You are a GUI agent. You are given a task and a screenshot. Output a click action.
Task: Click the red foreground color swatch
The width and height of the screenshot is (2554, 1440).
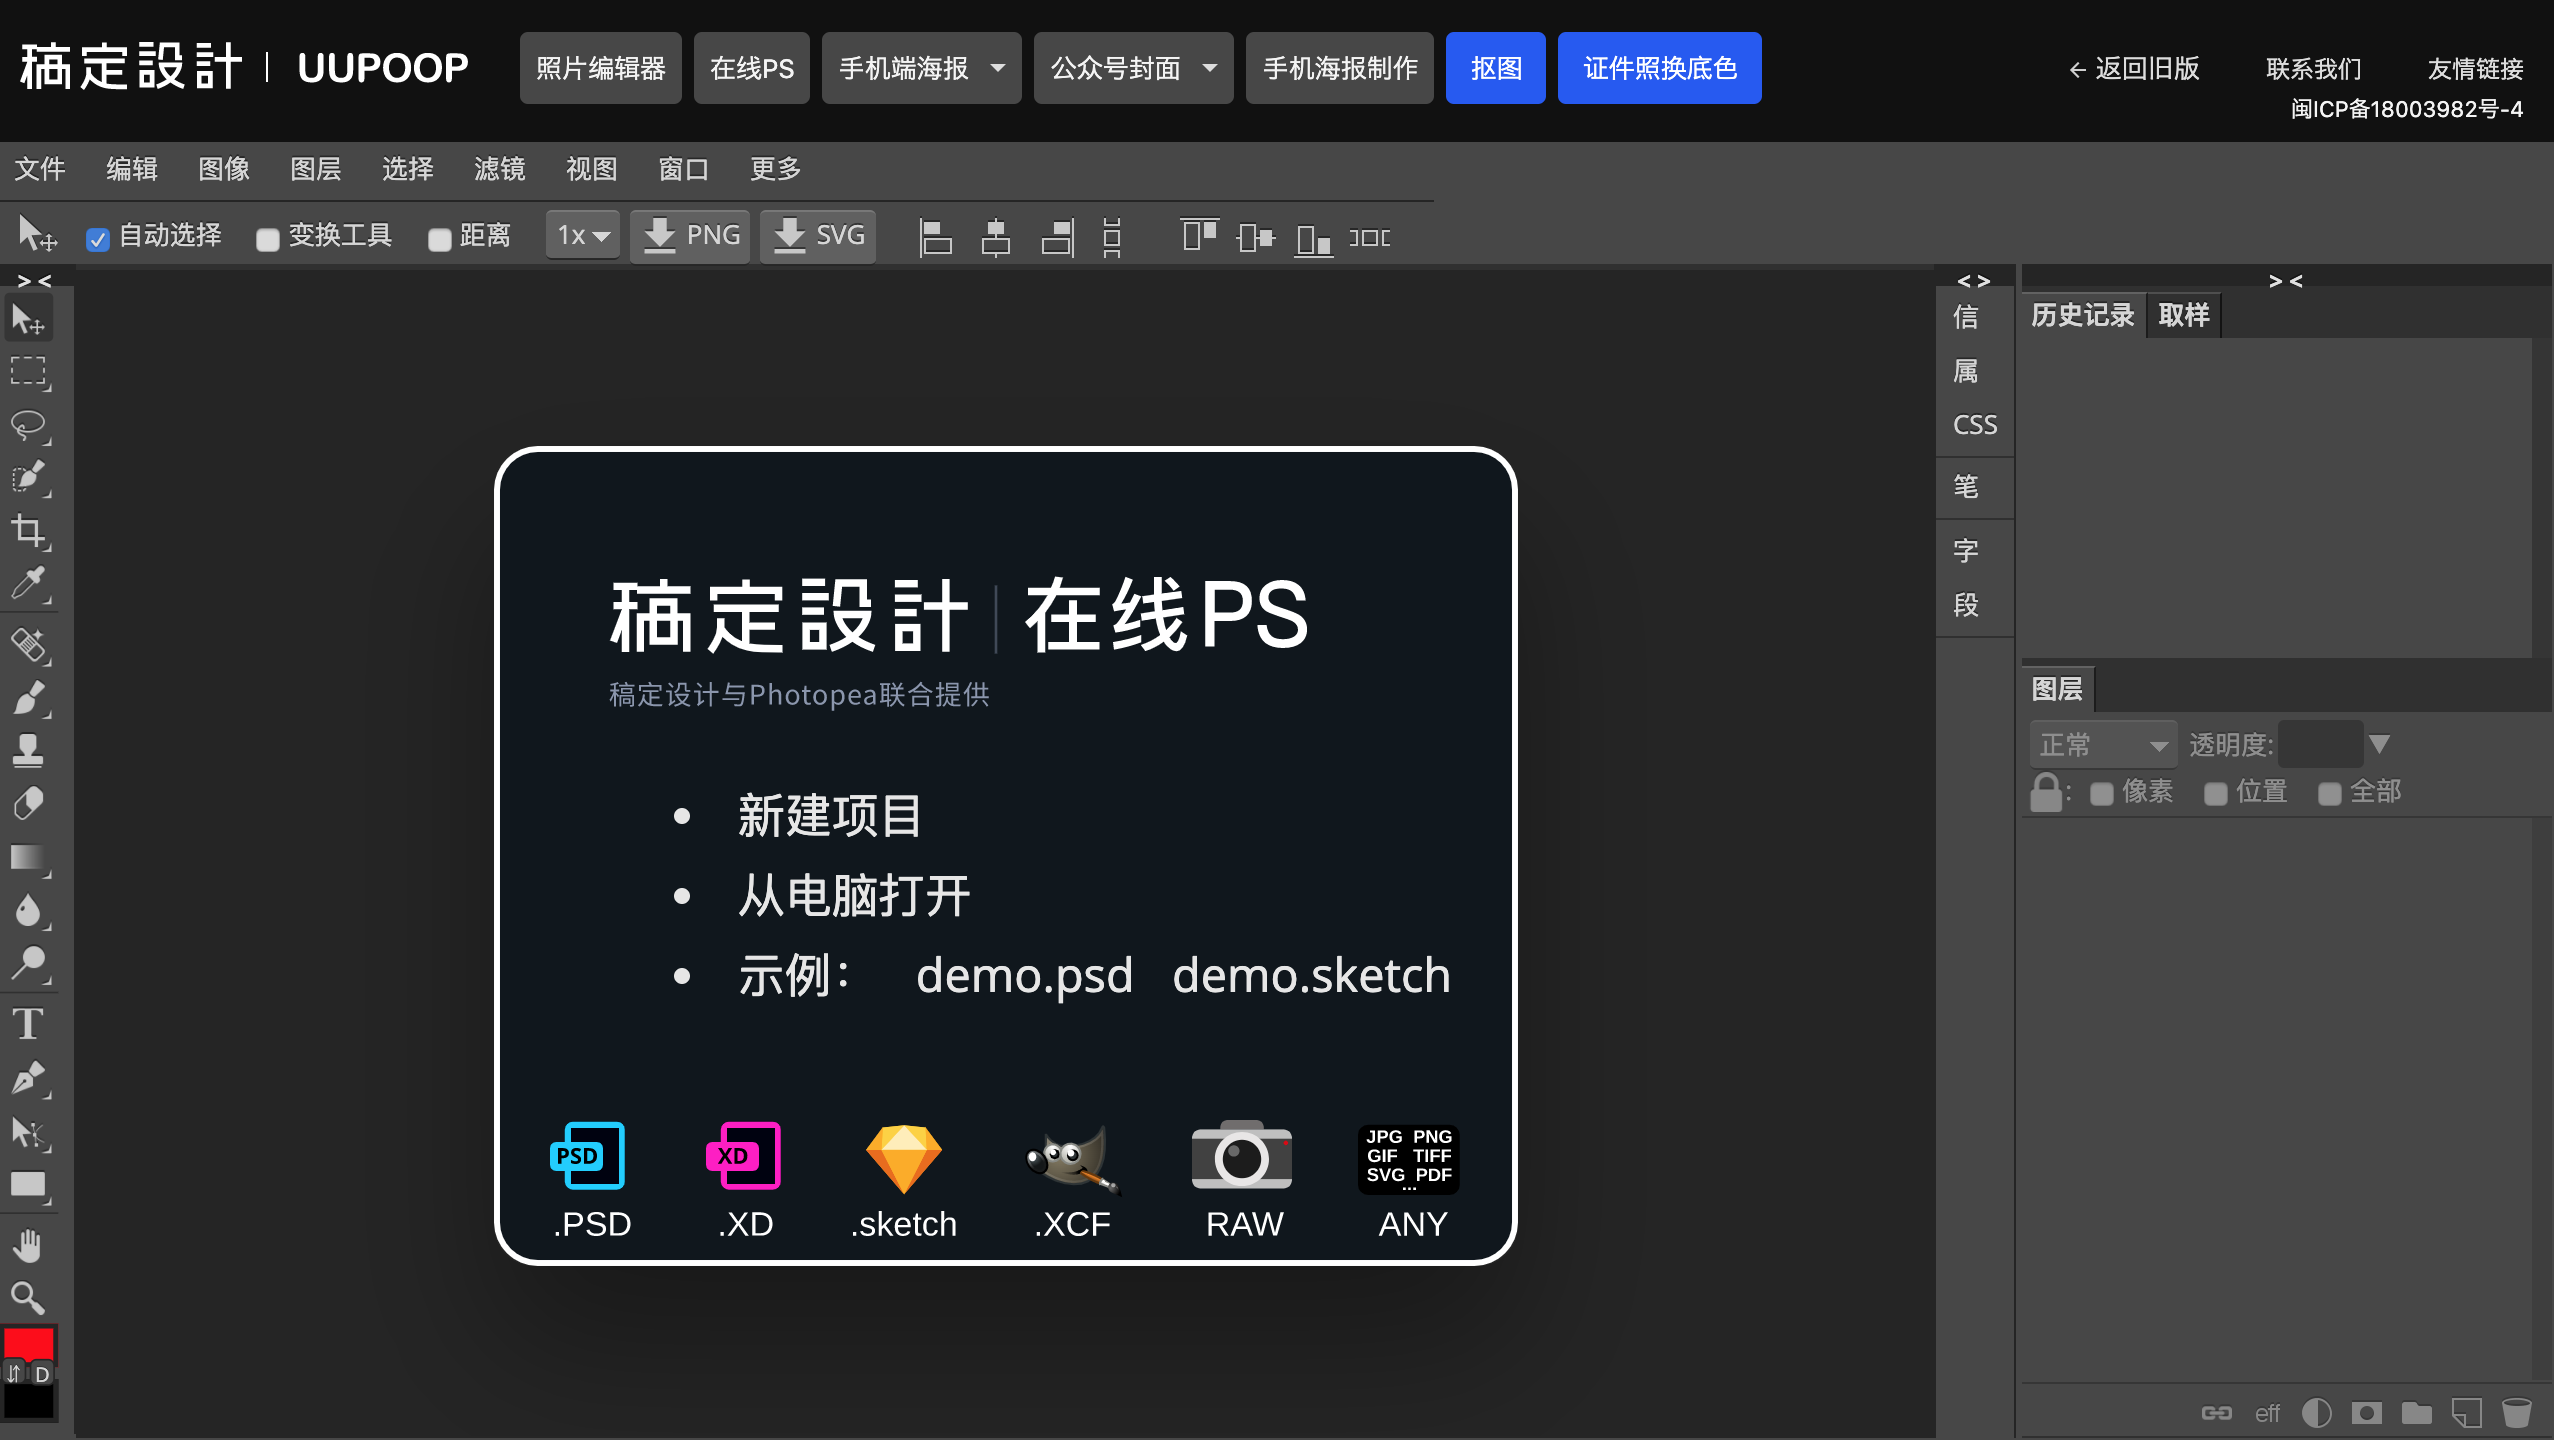pos(28,1342)
